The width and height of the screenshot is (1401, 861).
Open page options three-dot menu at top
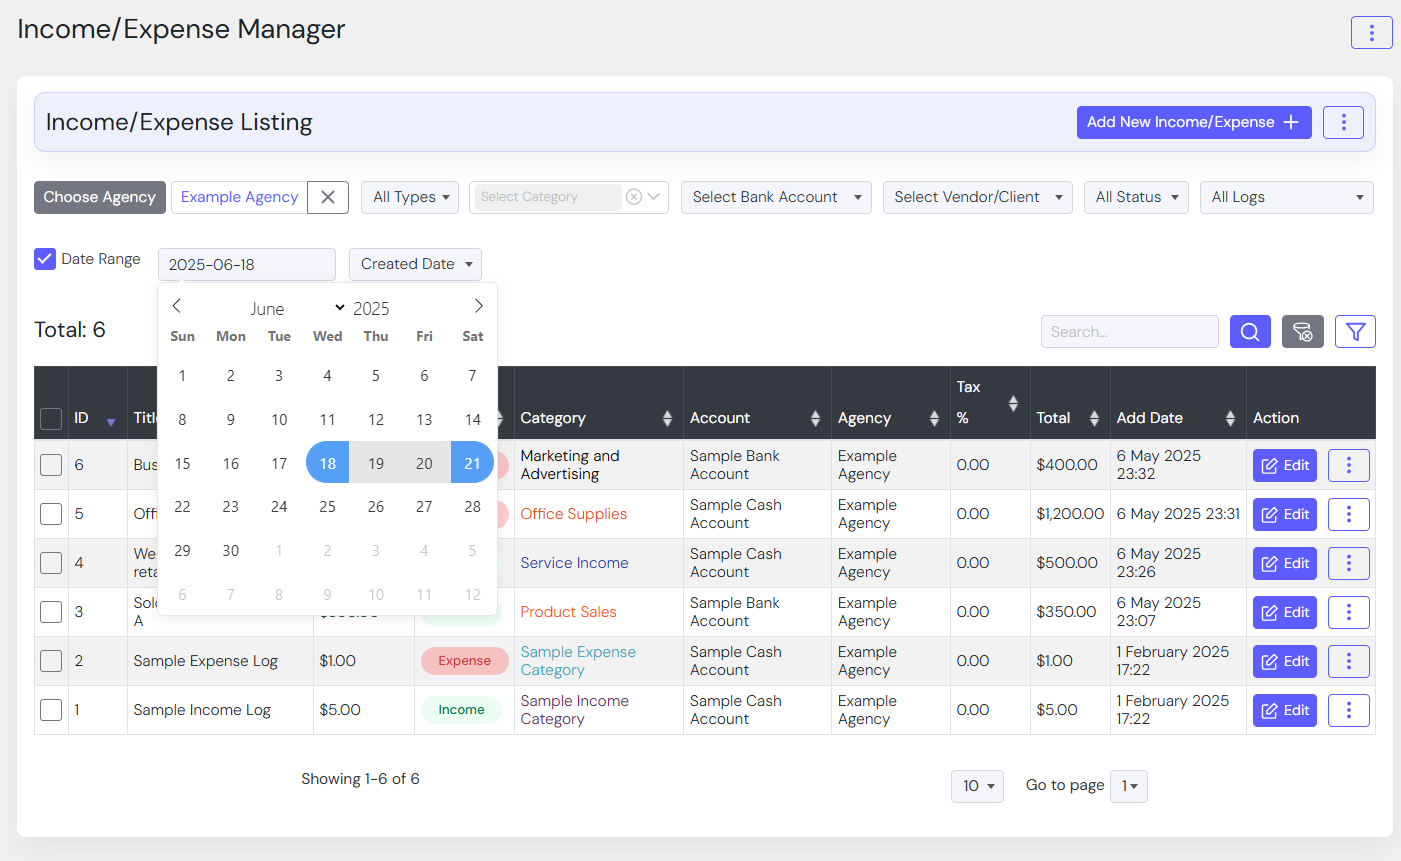pos(1371,32)
